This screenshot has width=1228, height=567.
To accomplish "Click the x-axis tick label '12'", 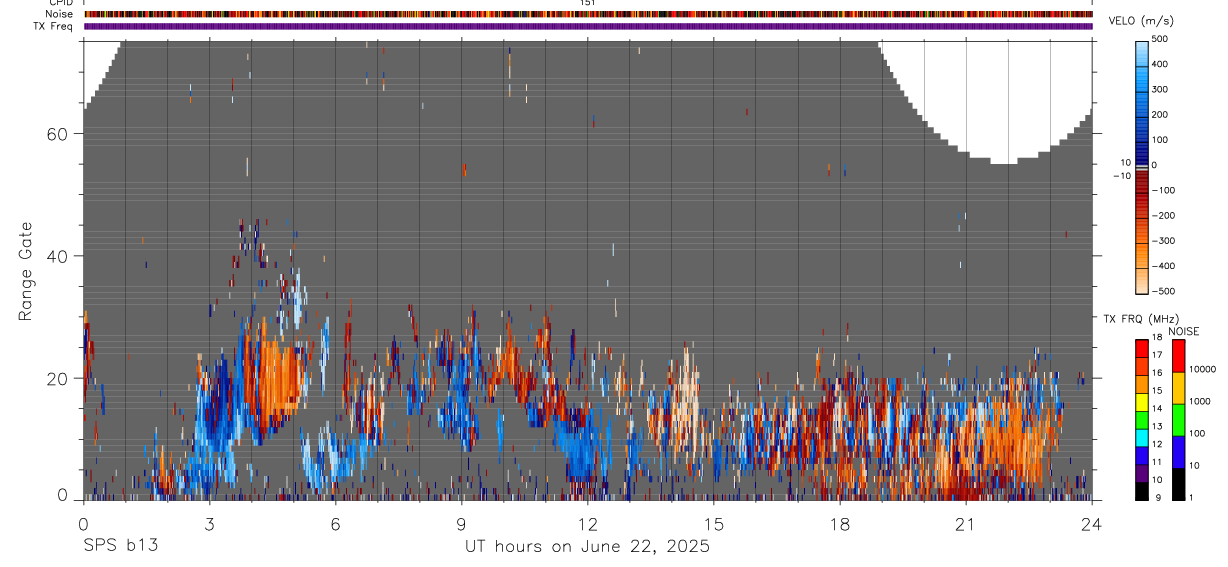I will coord(587,524).
